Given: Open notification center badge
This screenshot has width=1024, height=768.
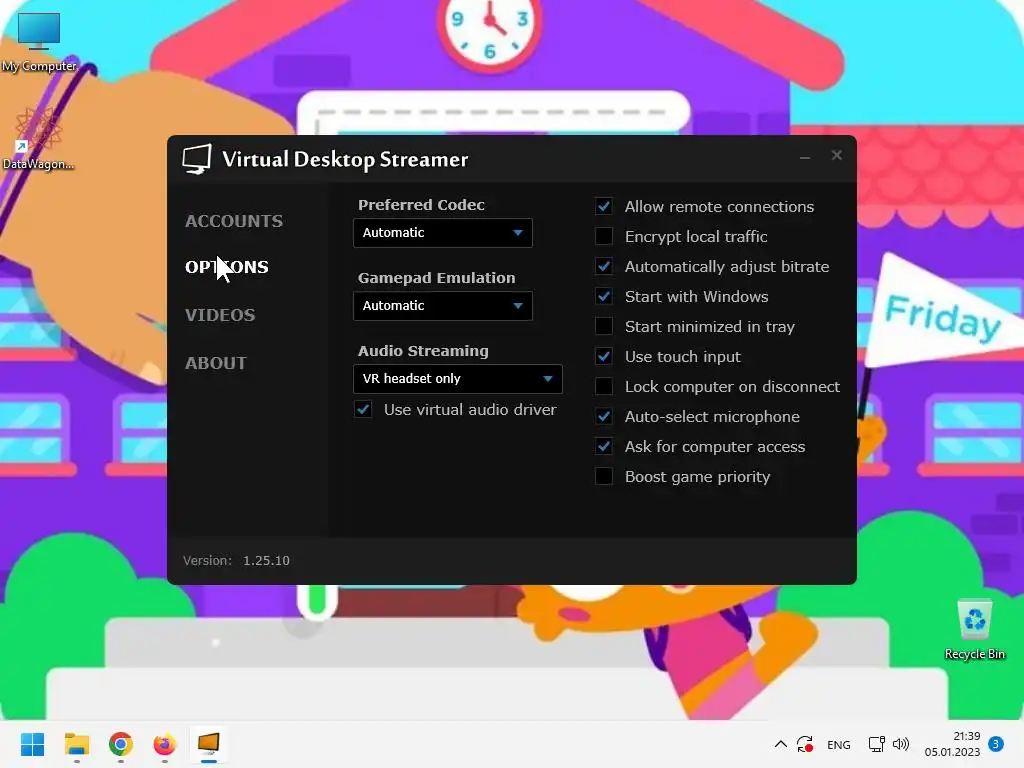Looking at the screenshot, I should click(x=996, y=744).
